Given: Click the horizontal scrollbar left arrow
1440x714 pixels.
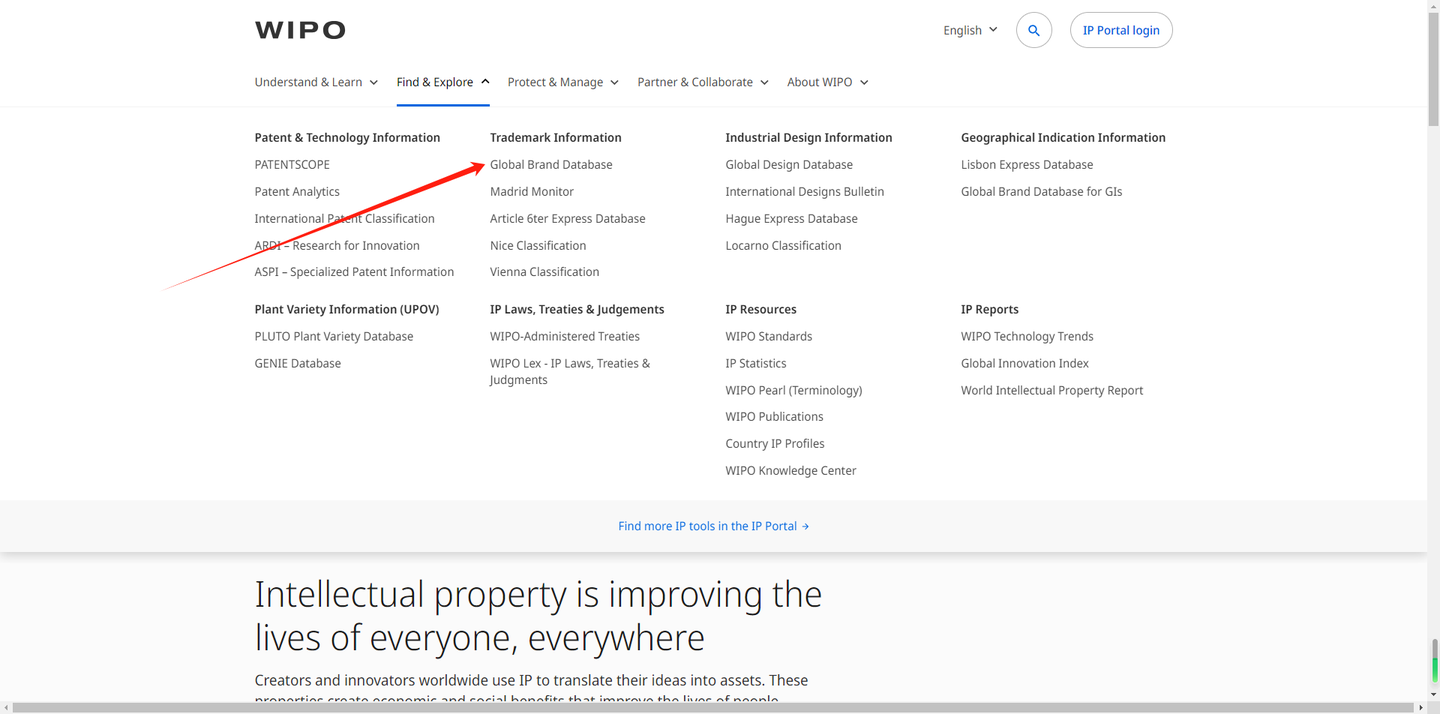Looking at the screenshot, I should (6, 708).
